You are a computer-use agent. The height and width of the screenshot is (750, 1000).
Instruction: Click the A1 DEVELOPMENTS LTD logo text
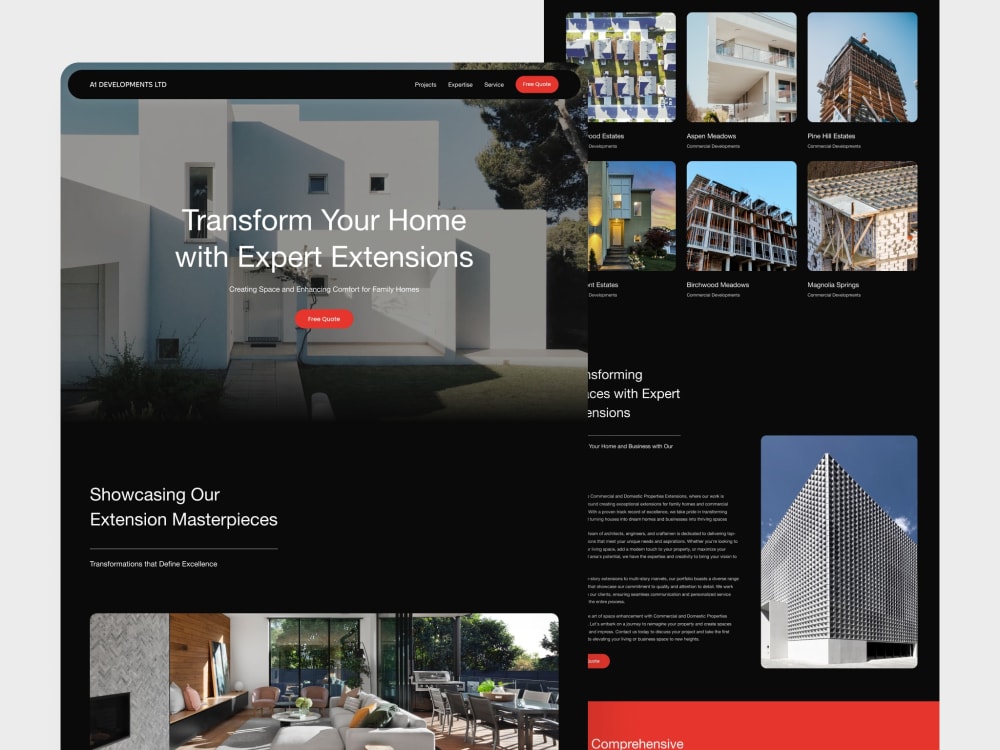128,84
